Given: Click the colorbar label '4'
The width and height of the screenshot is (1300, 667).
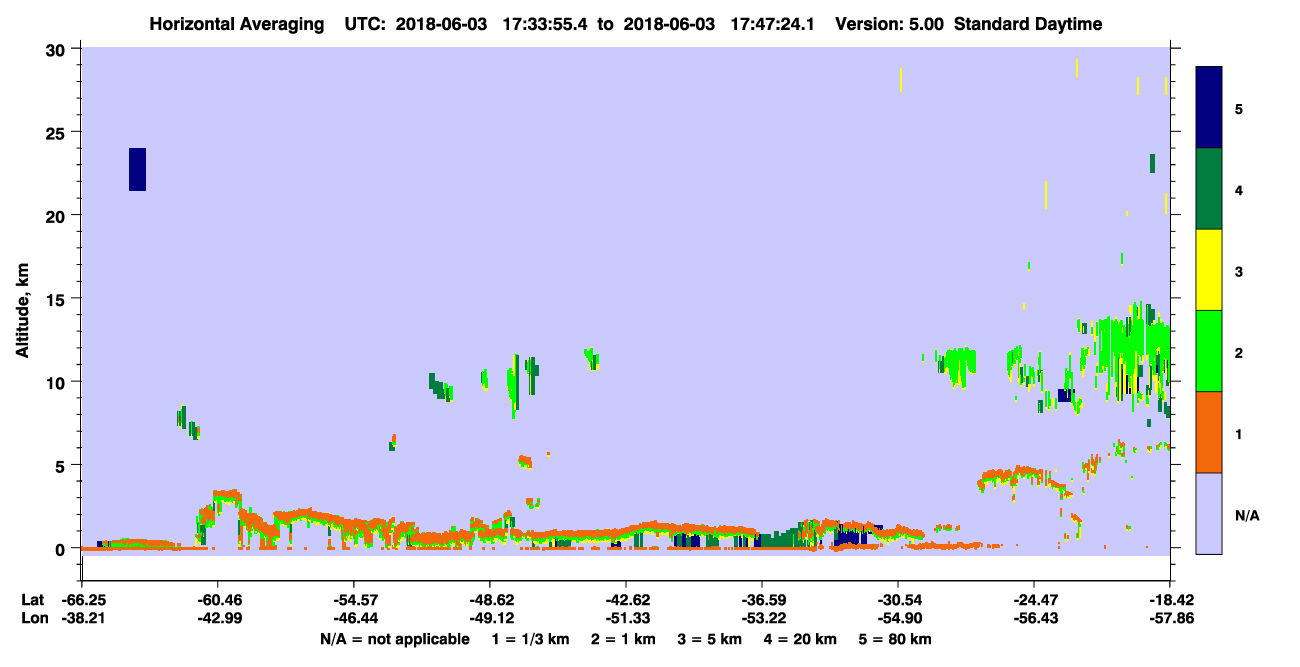Looking at the screenshot, I should tap(1239, 190).
